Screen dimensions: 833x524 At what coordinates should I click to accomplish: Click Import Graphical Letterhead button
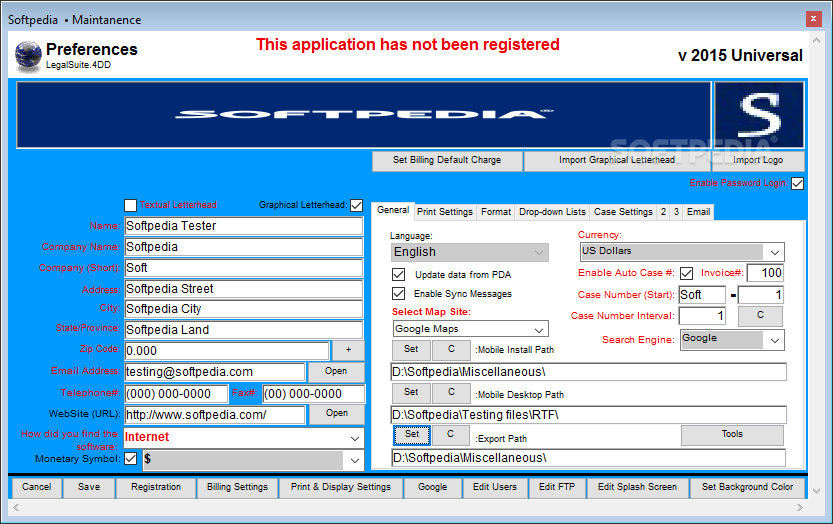tap(617, 161)
